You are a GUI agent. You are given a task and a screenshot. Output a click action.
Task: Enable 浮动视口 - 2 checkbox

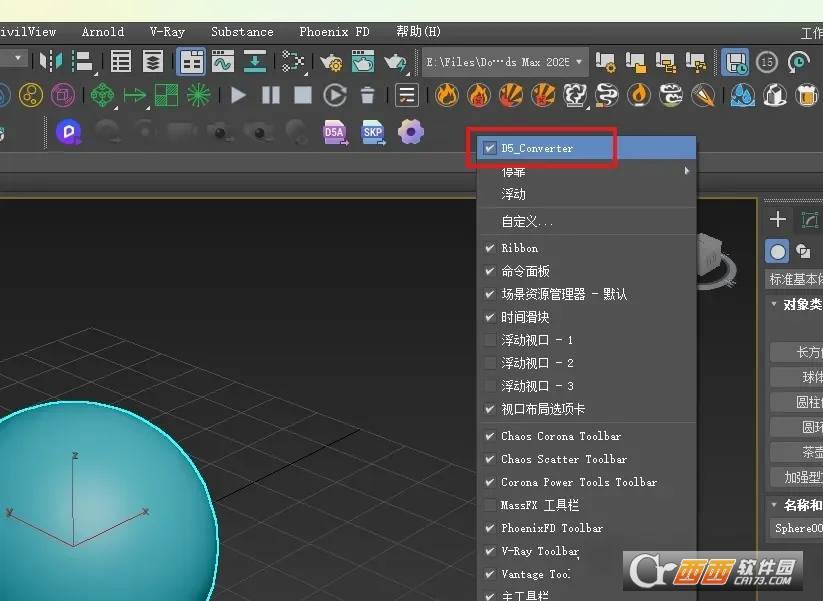(x=490, y=363)
